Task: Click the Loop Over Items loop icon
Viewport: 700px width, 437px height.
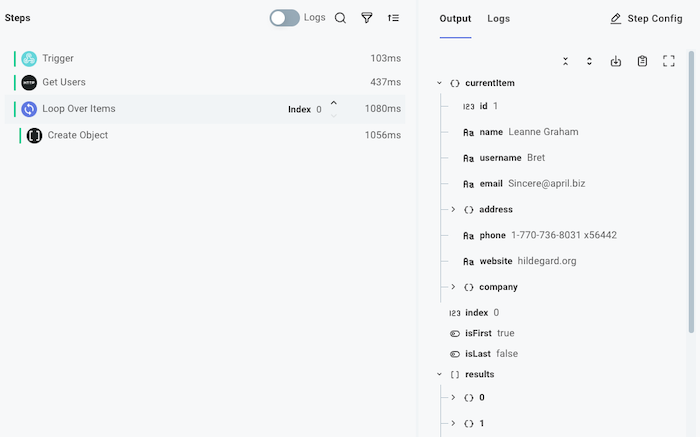Action: (x=29, y=109)
